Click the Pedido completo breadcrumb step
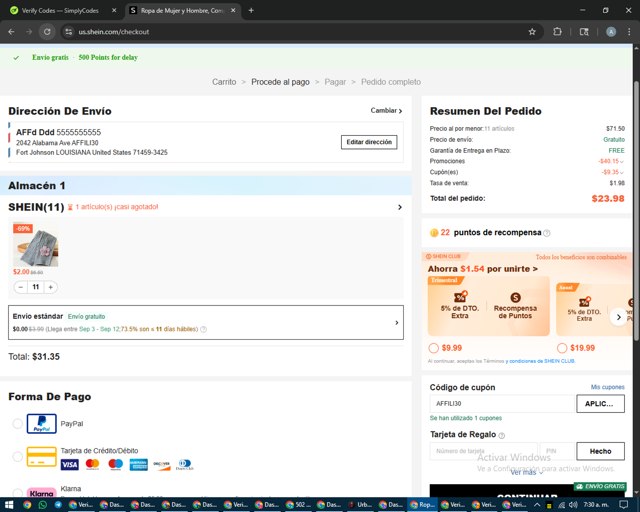 (391, 82)
